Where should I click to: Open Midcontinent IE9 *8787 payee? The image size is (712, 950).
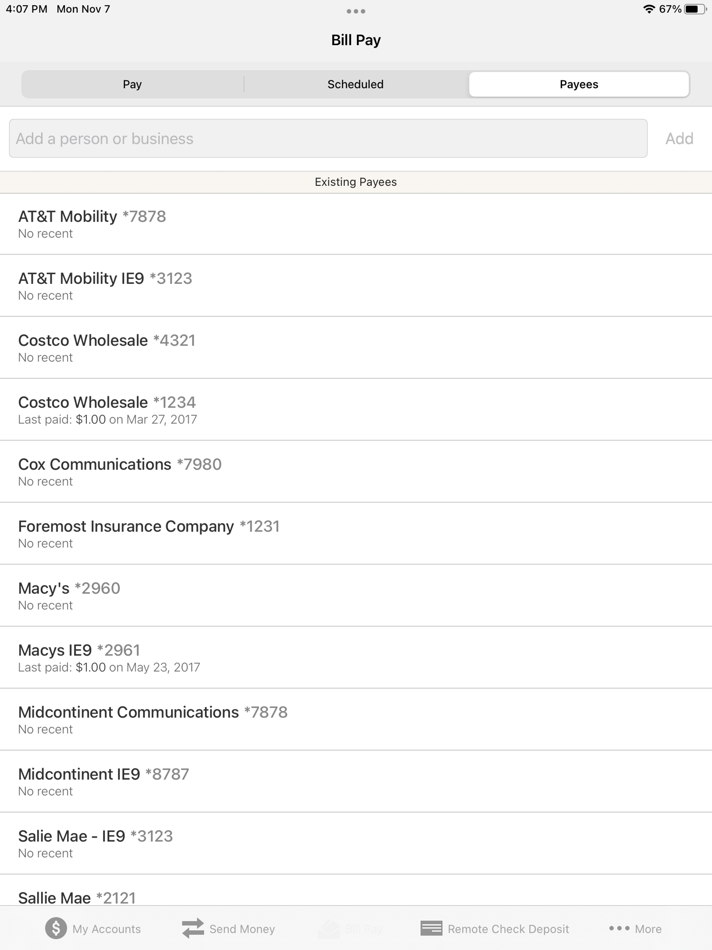point(356,782)
